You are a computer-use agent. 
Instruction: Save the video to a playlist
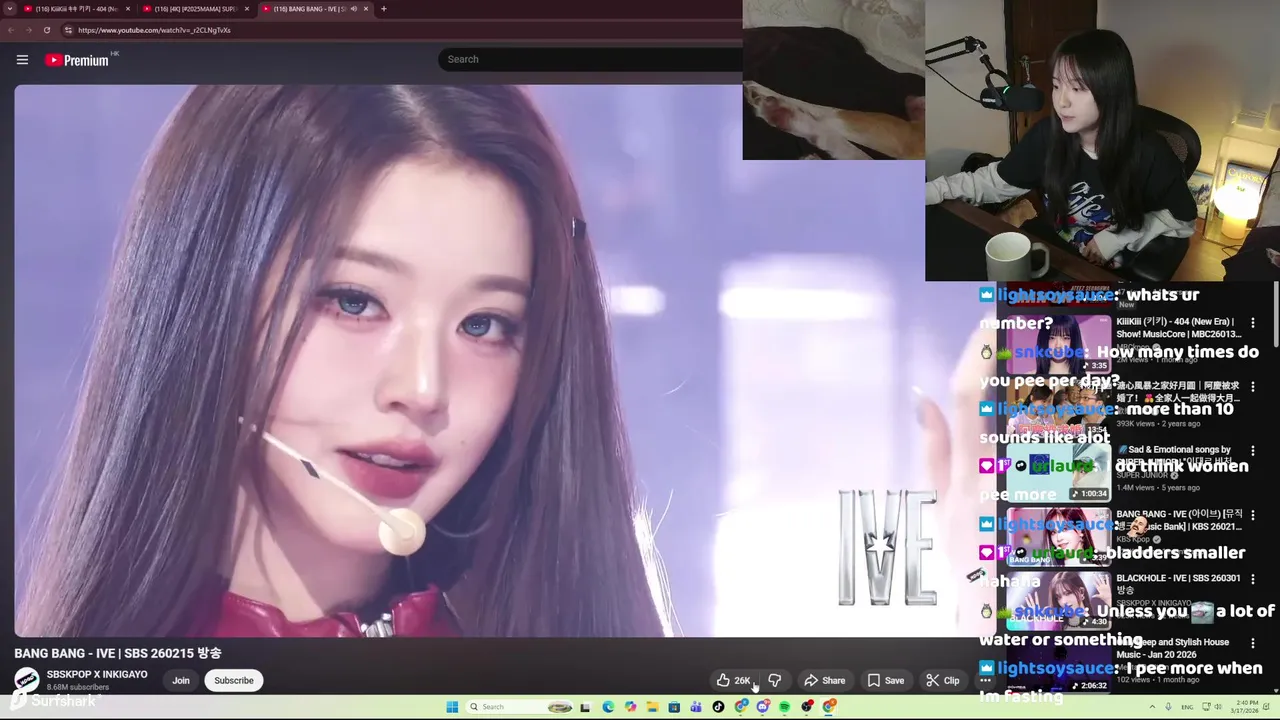[x=886, y=680]
